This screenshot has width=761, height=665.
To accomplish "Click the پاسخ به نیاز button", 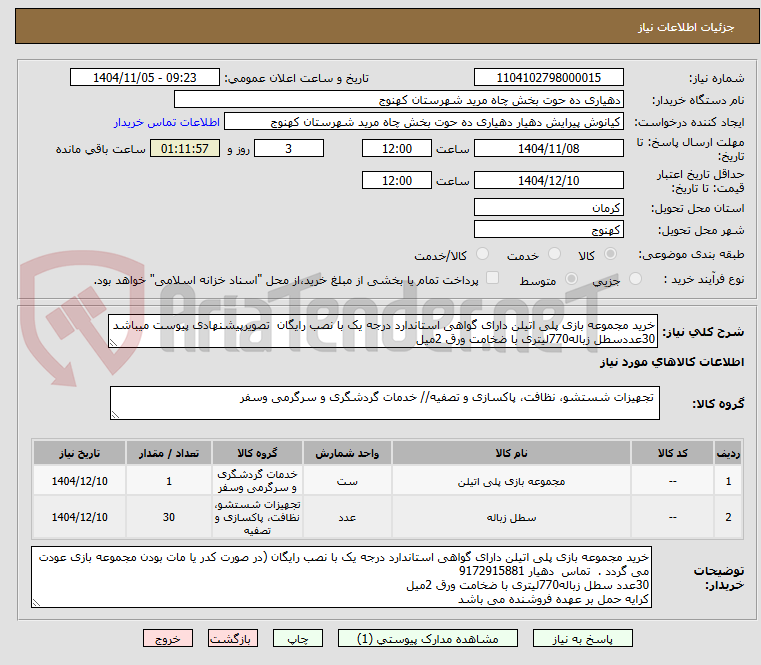I will point(582,638).
